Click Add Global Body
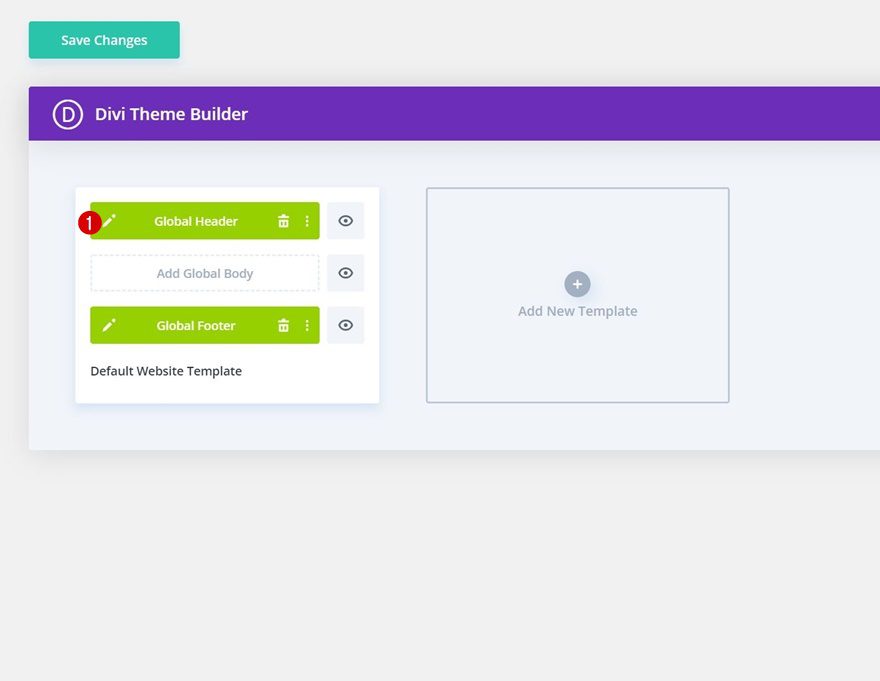The width and height of the screenshot is (880, 681). [x=204, y=272]
